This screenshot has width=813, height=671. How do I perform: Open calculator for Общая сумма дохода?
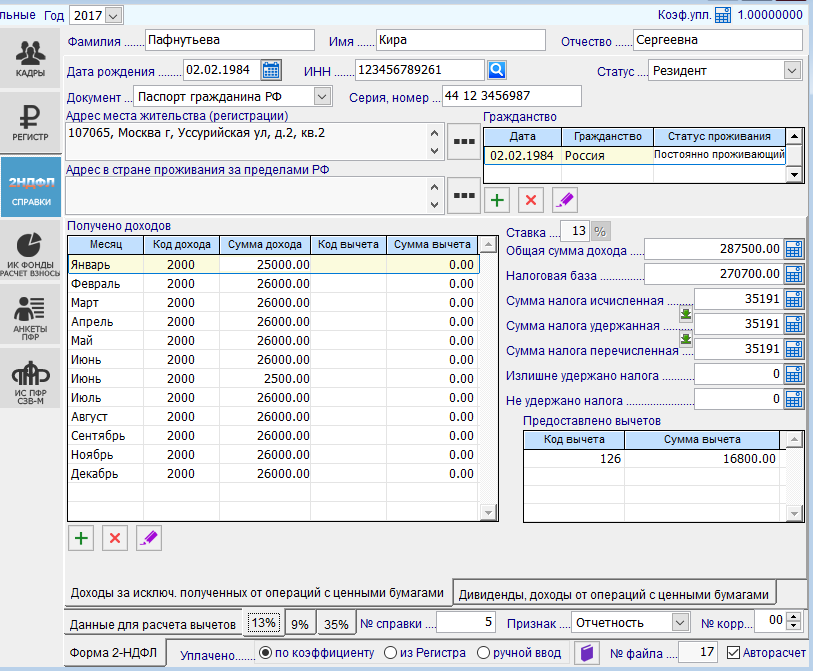tap(793, 249)
